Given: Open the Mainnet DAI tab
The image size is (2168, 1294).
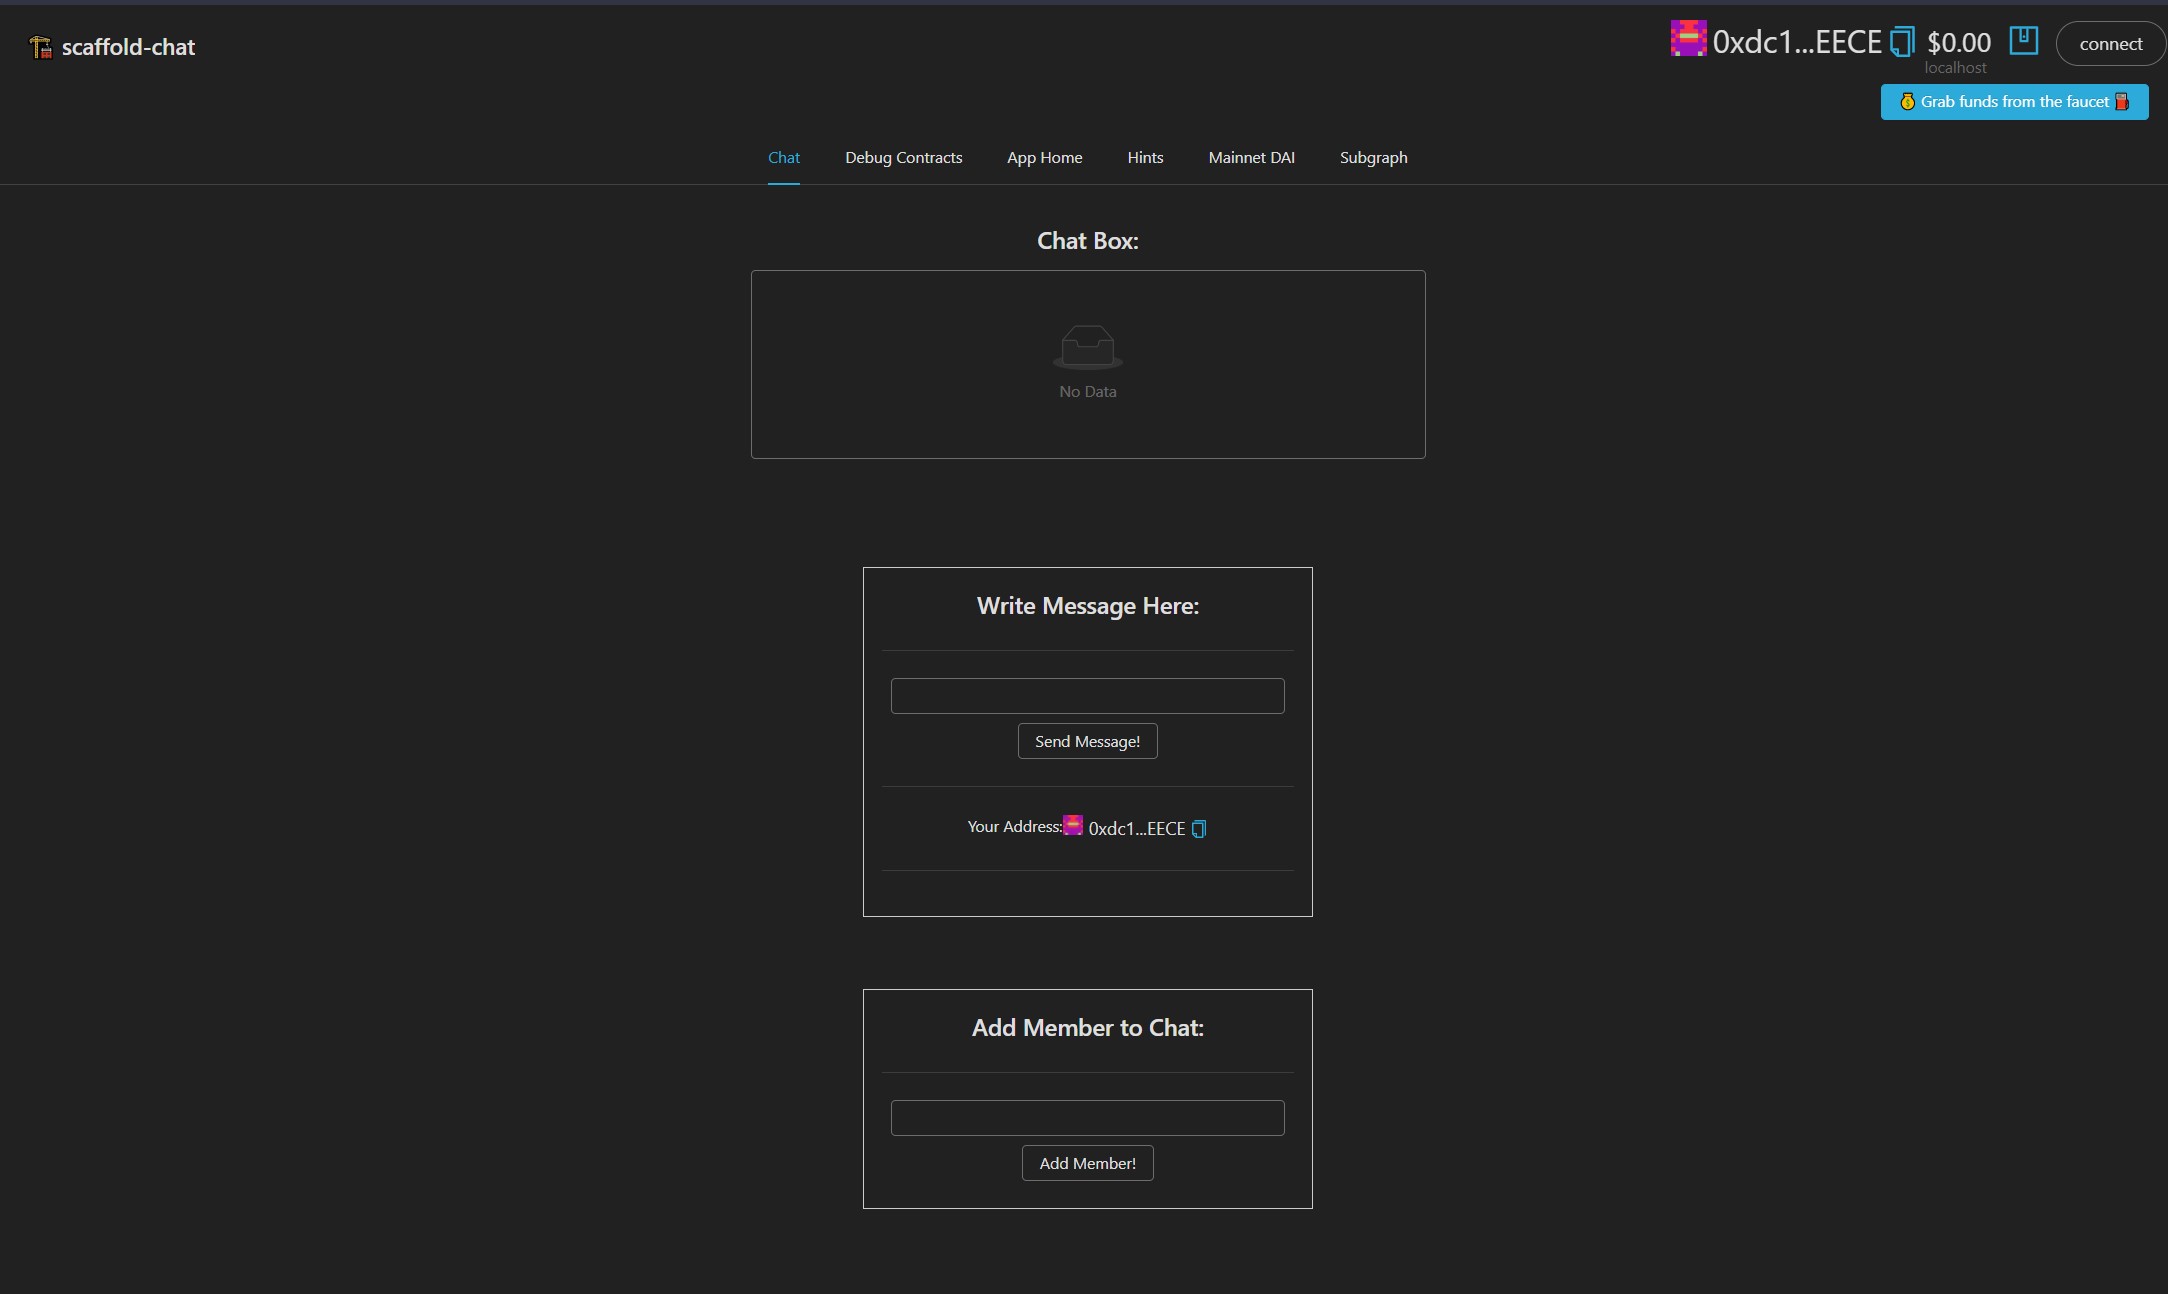Looking at the screenshot, I should (1251, 157).
